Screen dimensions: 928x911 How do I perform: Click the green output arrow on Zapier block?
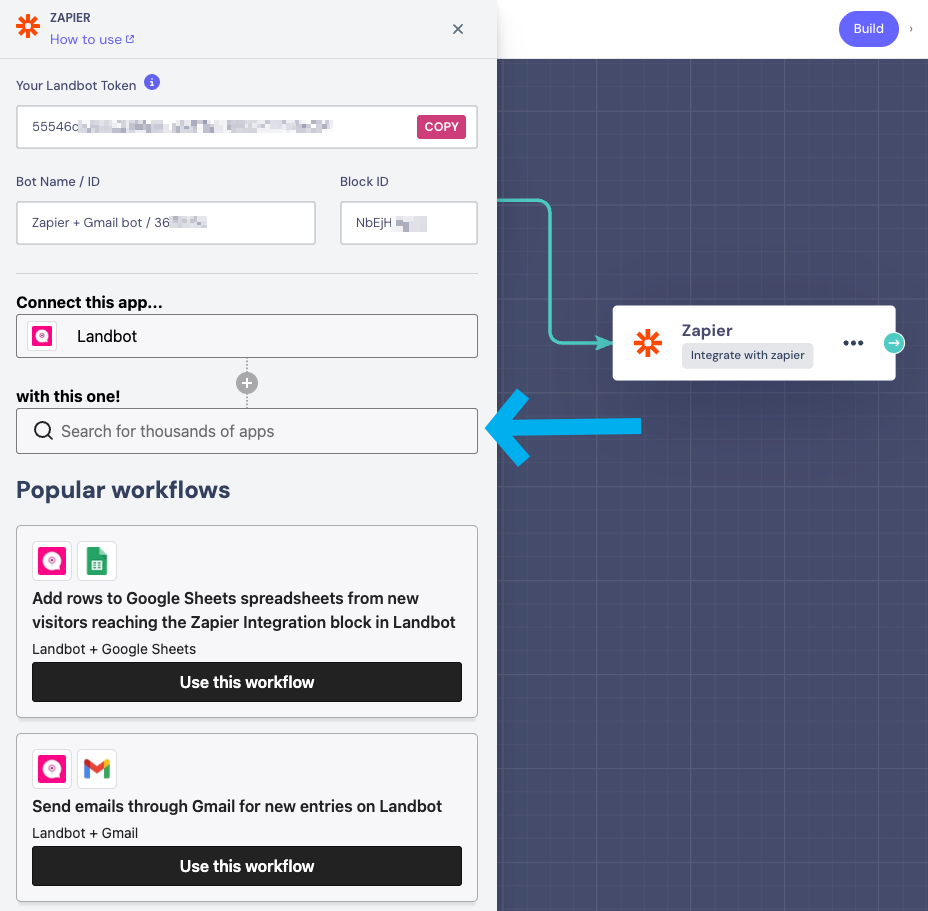894,343
